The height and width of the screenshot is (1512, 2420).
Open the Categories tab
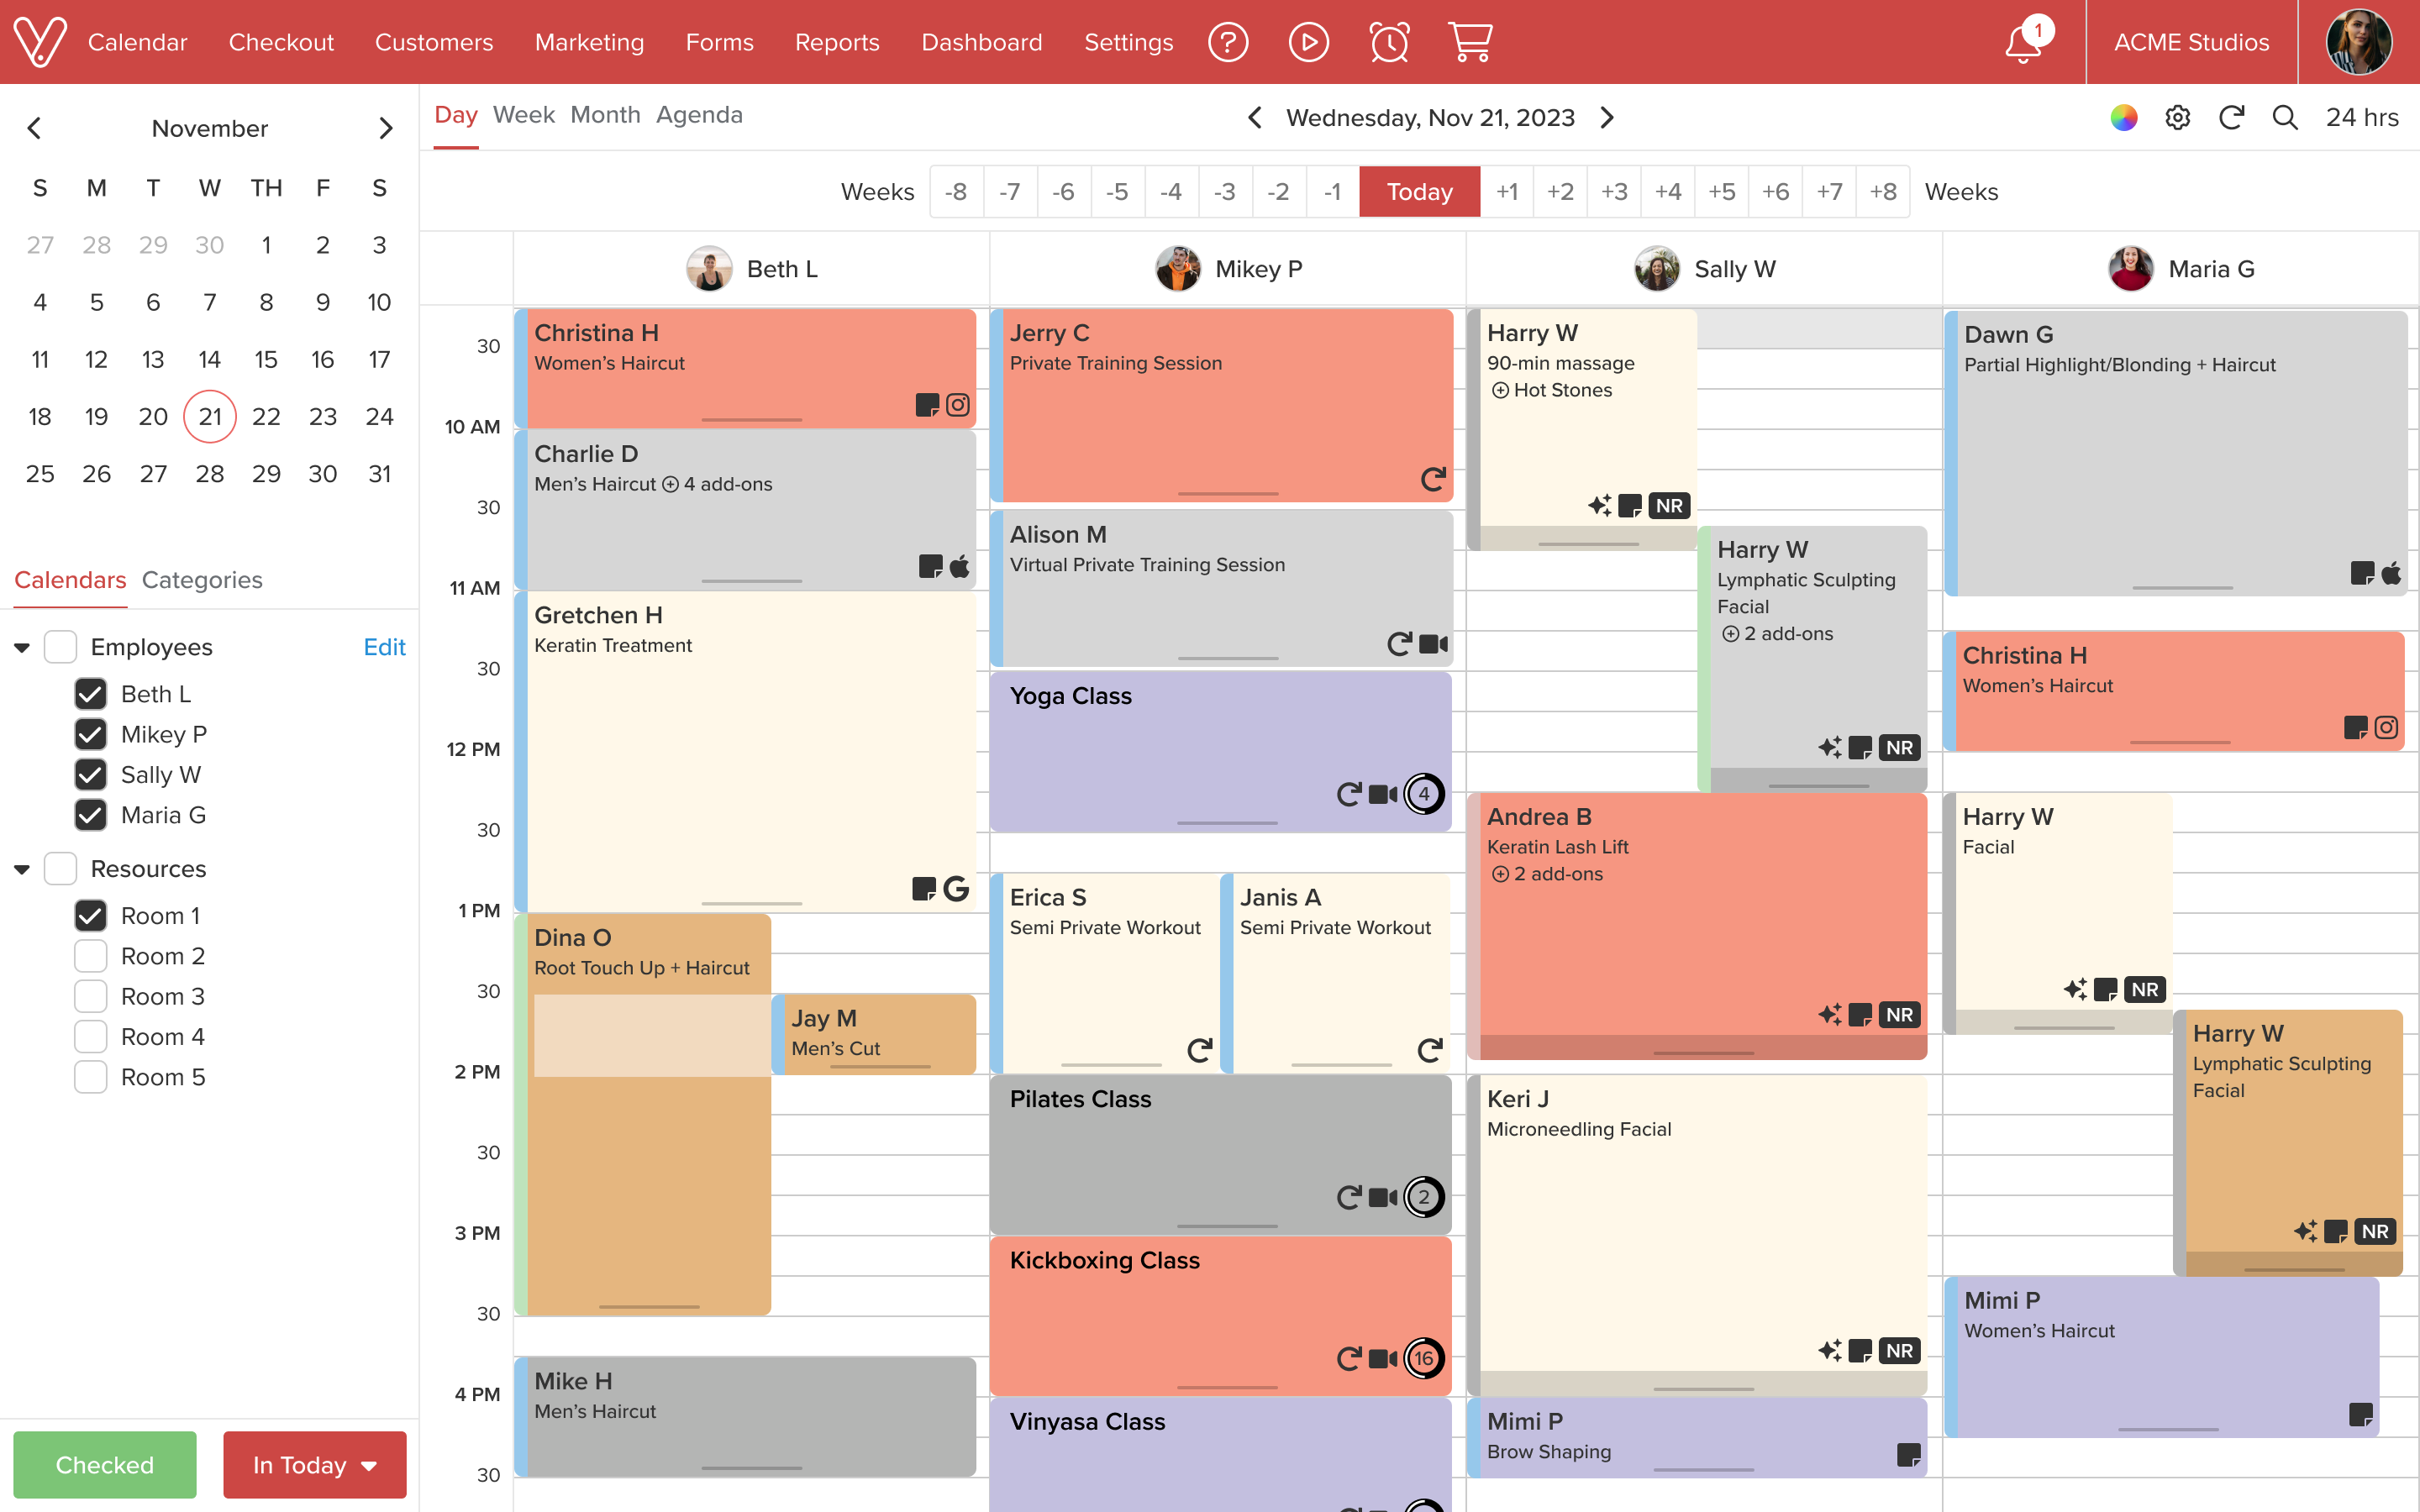202,580
